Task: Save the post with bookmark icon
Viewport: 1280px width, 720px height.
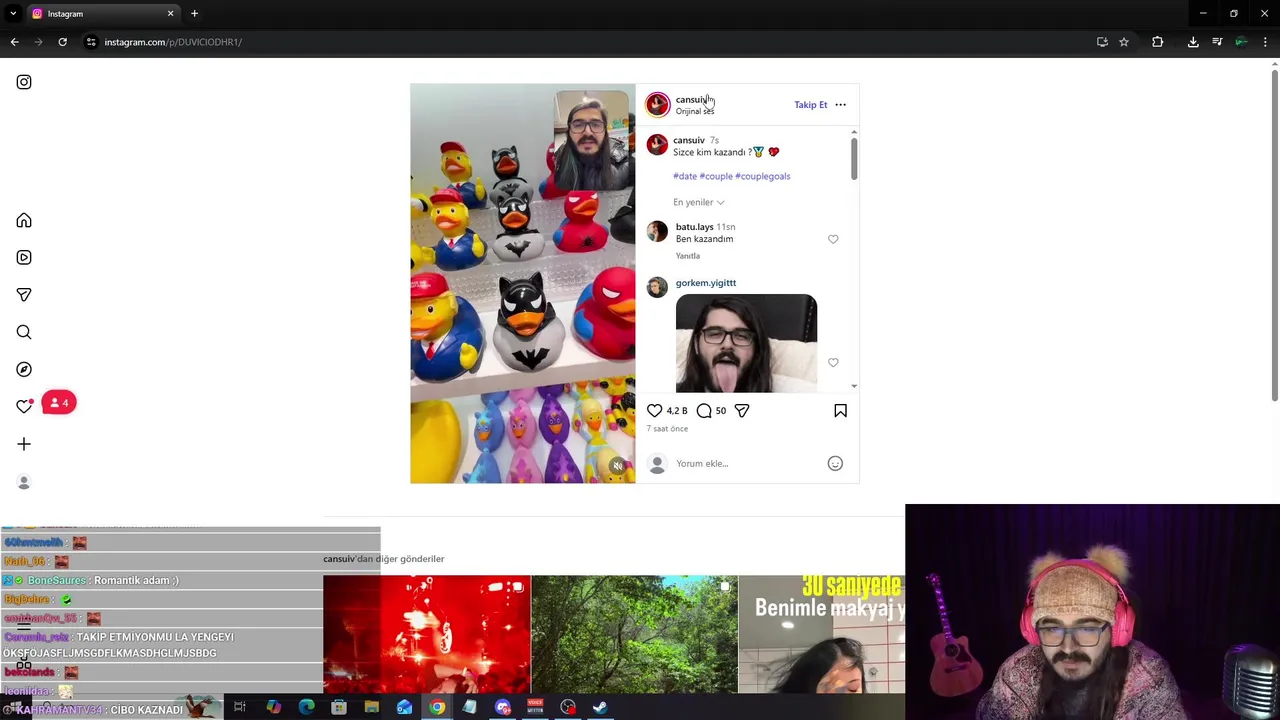Action: point(840,410)
